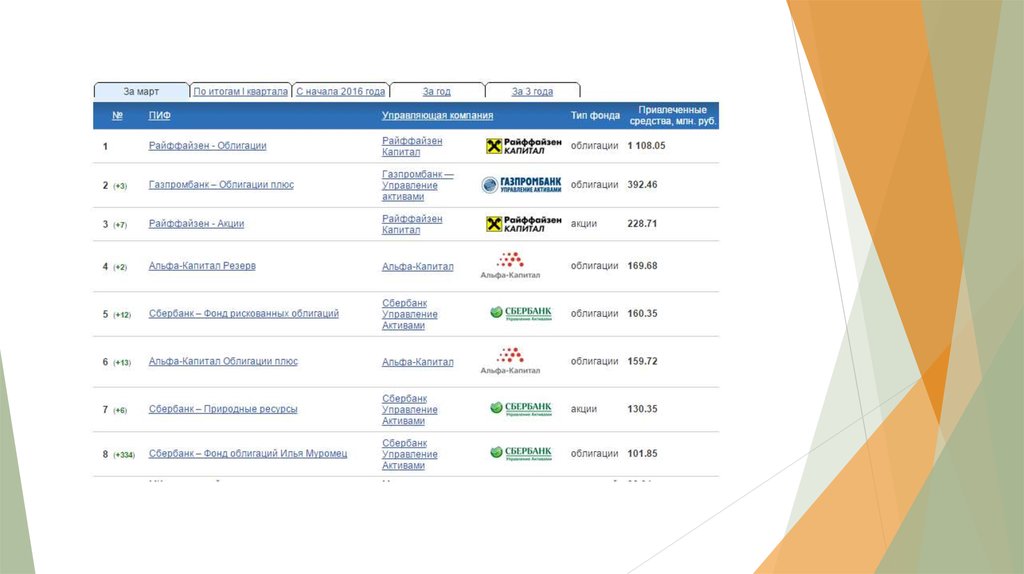The width and height of the screenshot is (1024, 574).
Task: Click rank change (+334) in row 8
Action: [124, 454]
